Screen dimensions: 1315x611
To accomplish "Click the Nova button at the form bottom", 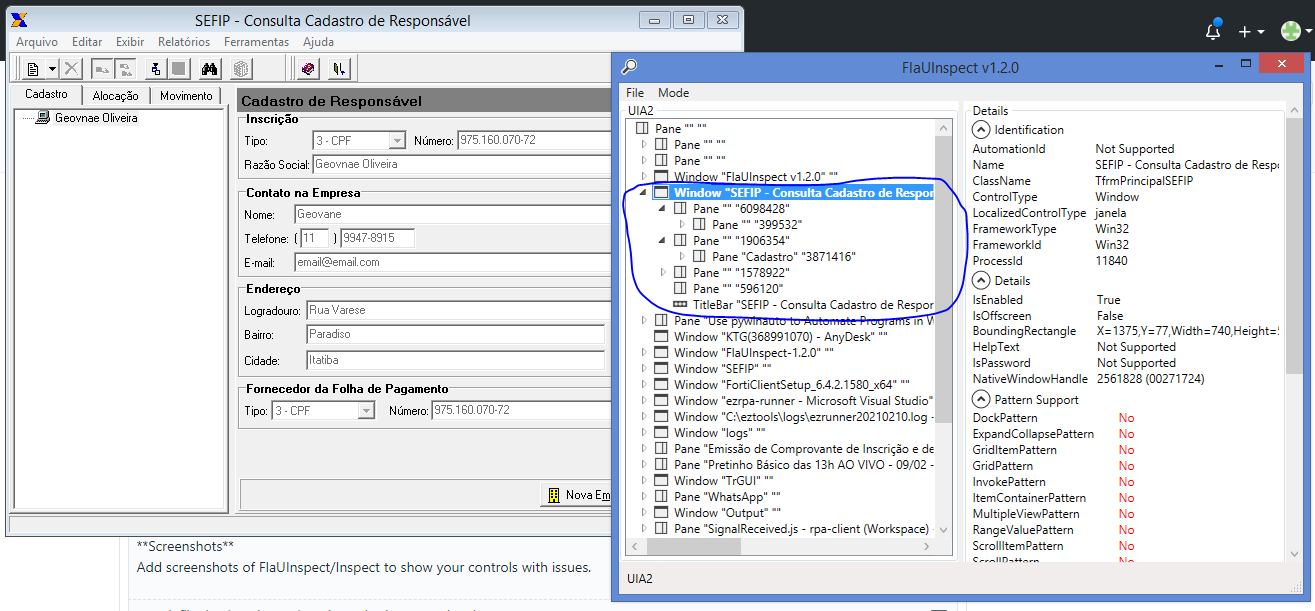I will click(x=578, y=495).
